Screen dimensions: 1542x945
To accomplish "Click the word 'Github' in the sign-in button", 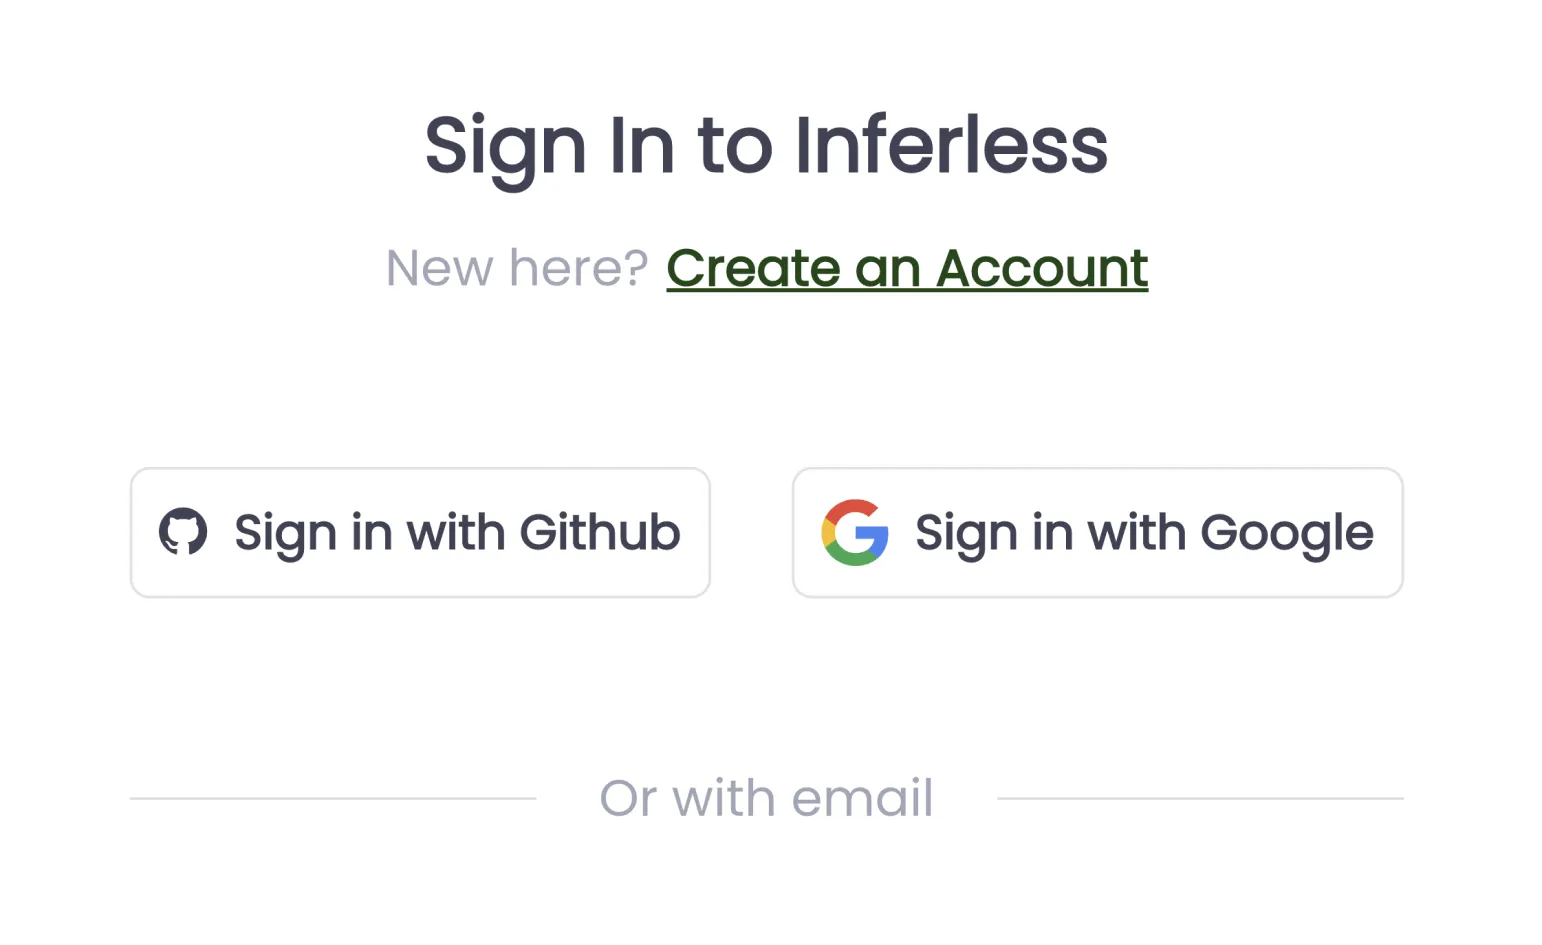I will 600,532.
